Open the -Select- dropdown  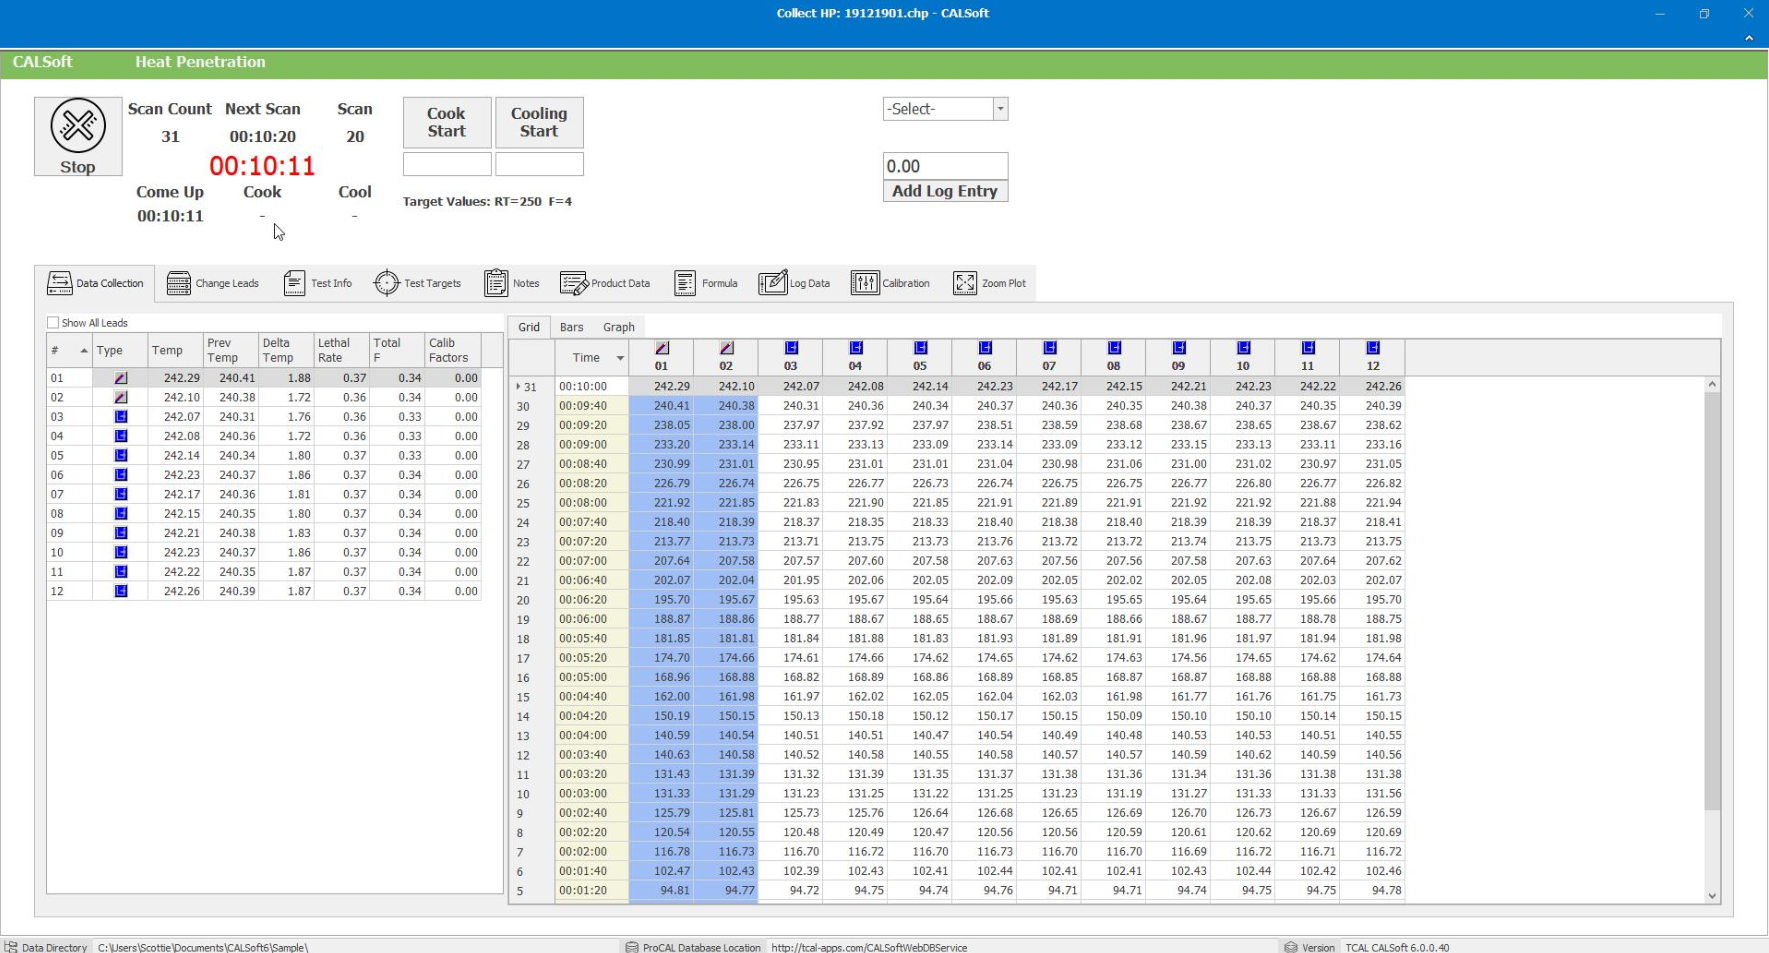click(x=1000, y=109)
